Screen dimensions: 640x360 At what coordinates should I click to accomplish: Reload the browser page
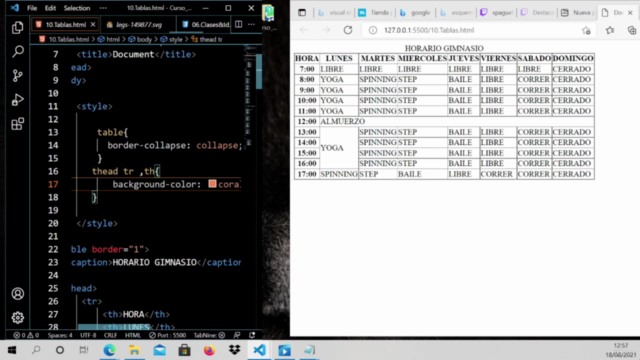click(348, 30)
